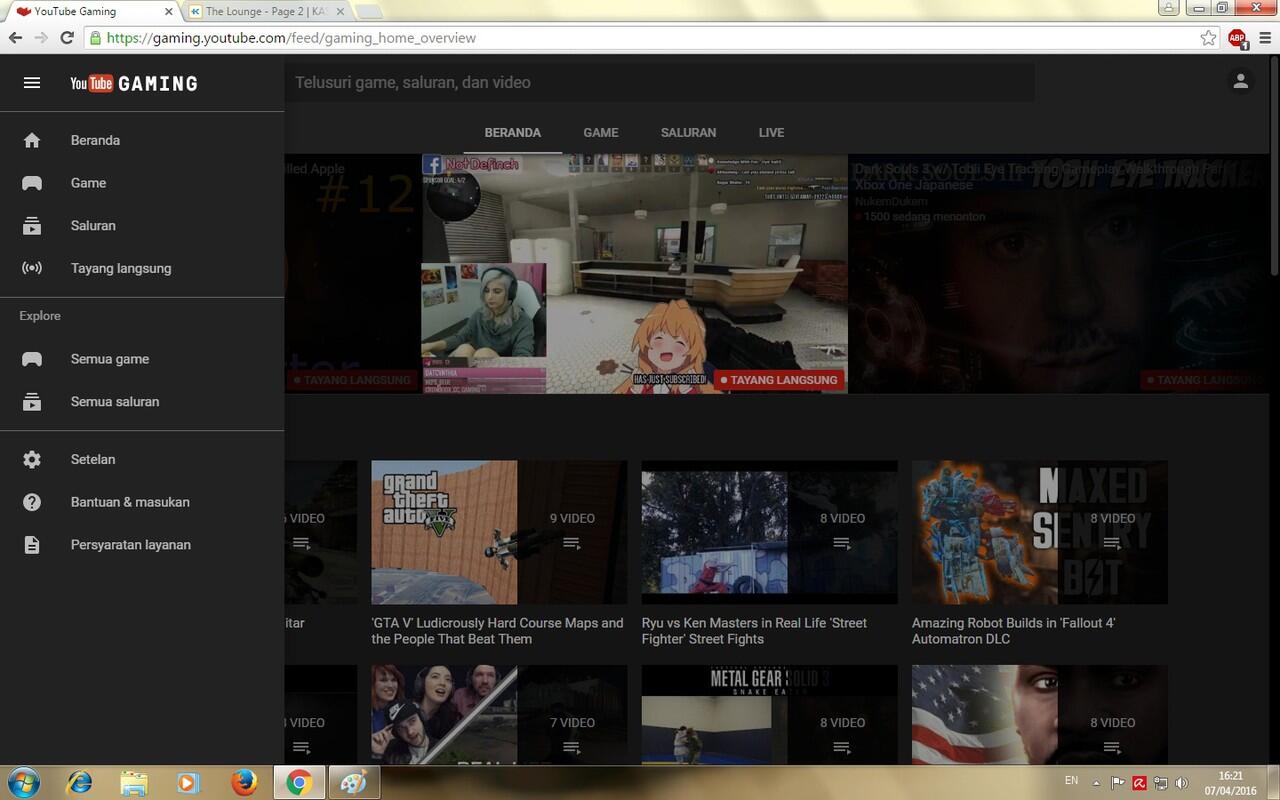The height and width of the screenshot is (800, 1280).
Task: Select the Game controller icon in sidebar
Action: tap(32, 183)
